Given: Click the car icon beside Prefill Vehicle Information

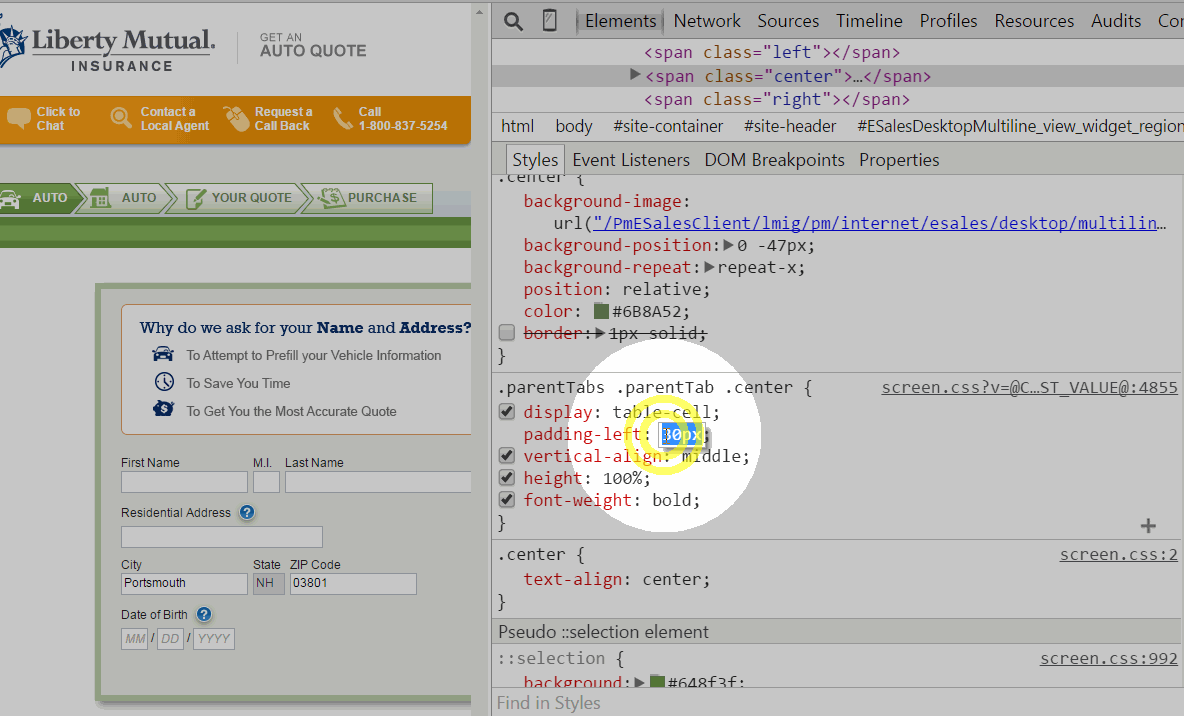Looking at the screenshot, I should 163,354.
